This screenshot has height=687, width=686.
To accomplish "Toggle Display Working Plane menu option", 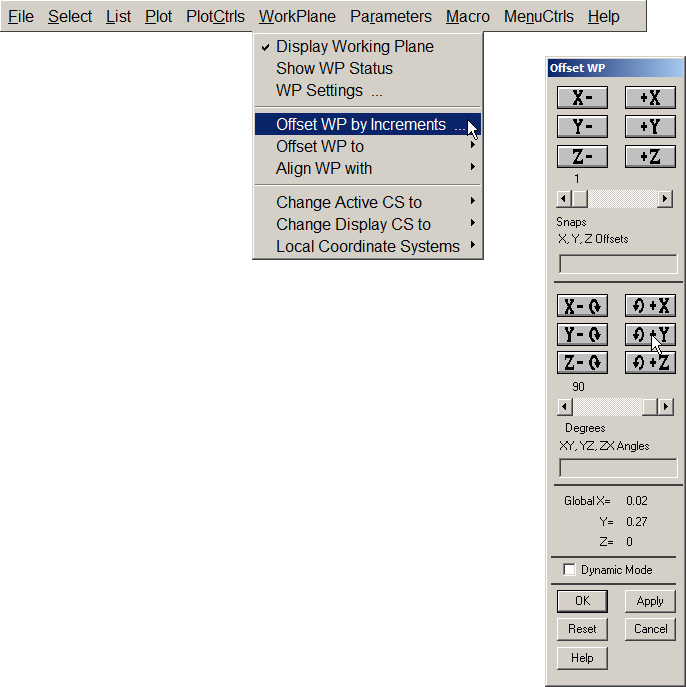I will [355, 47].
